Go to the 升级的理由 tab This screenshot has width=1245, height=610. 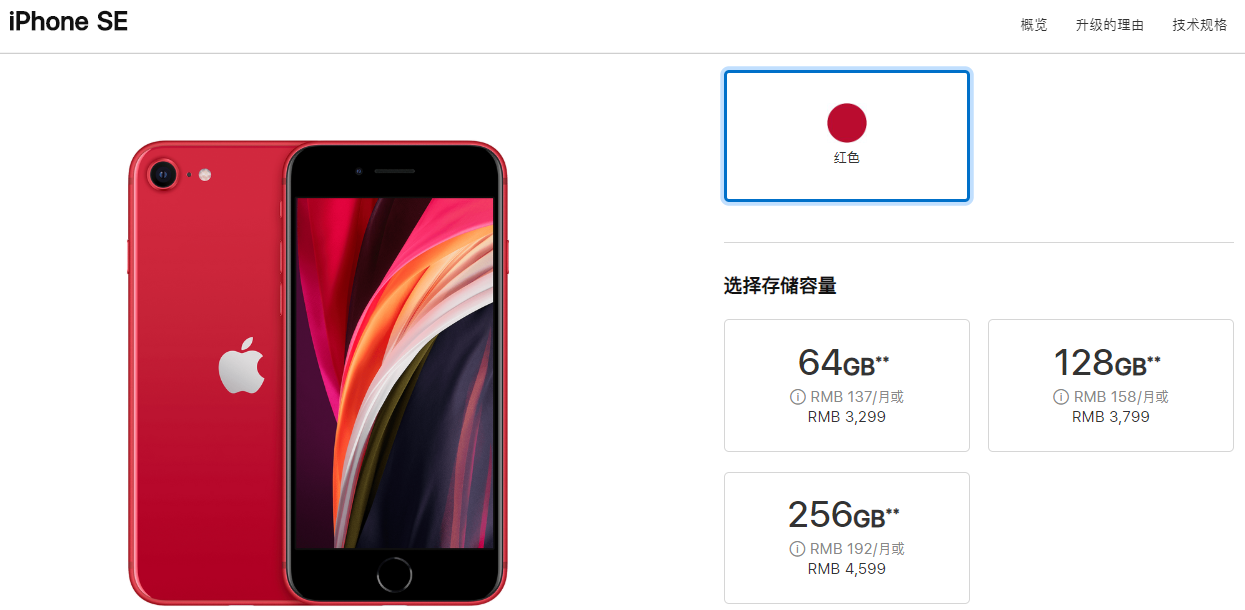1110,25
